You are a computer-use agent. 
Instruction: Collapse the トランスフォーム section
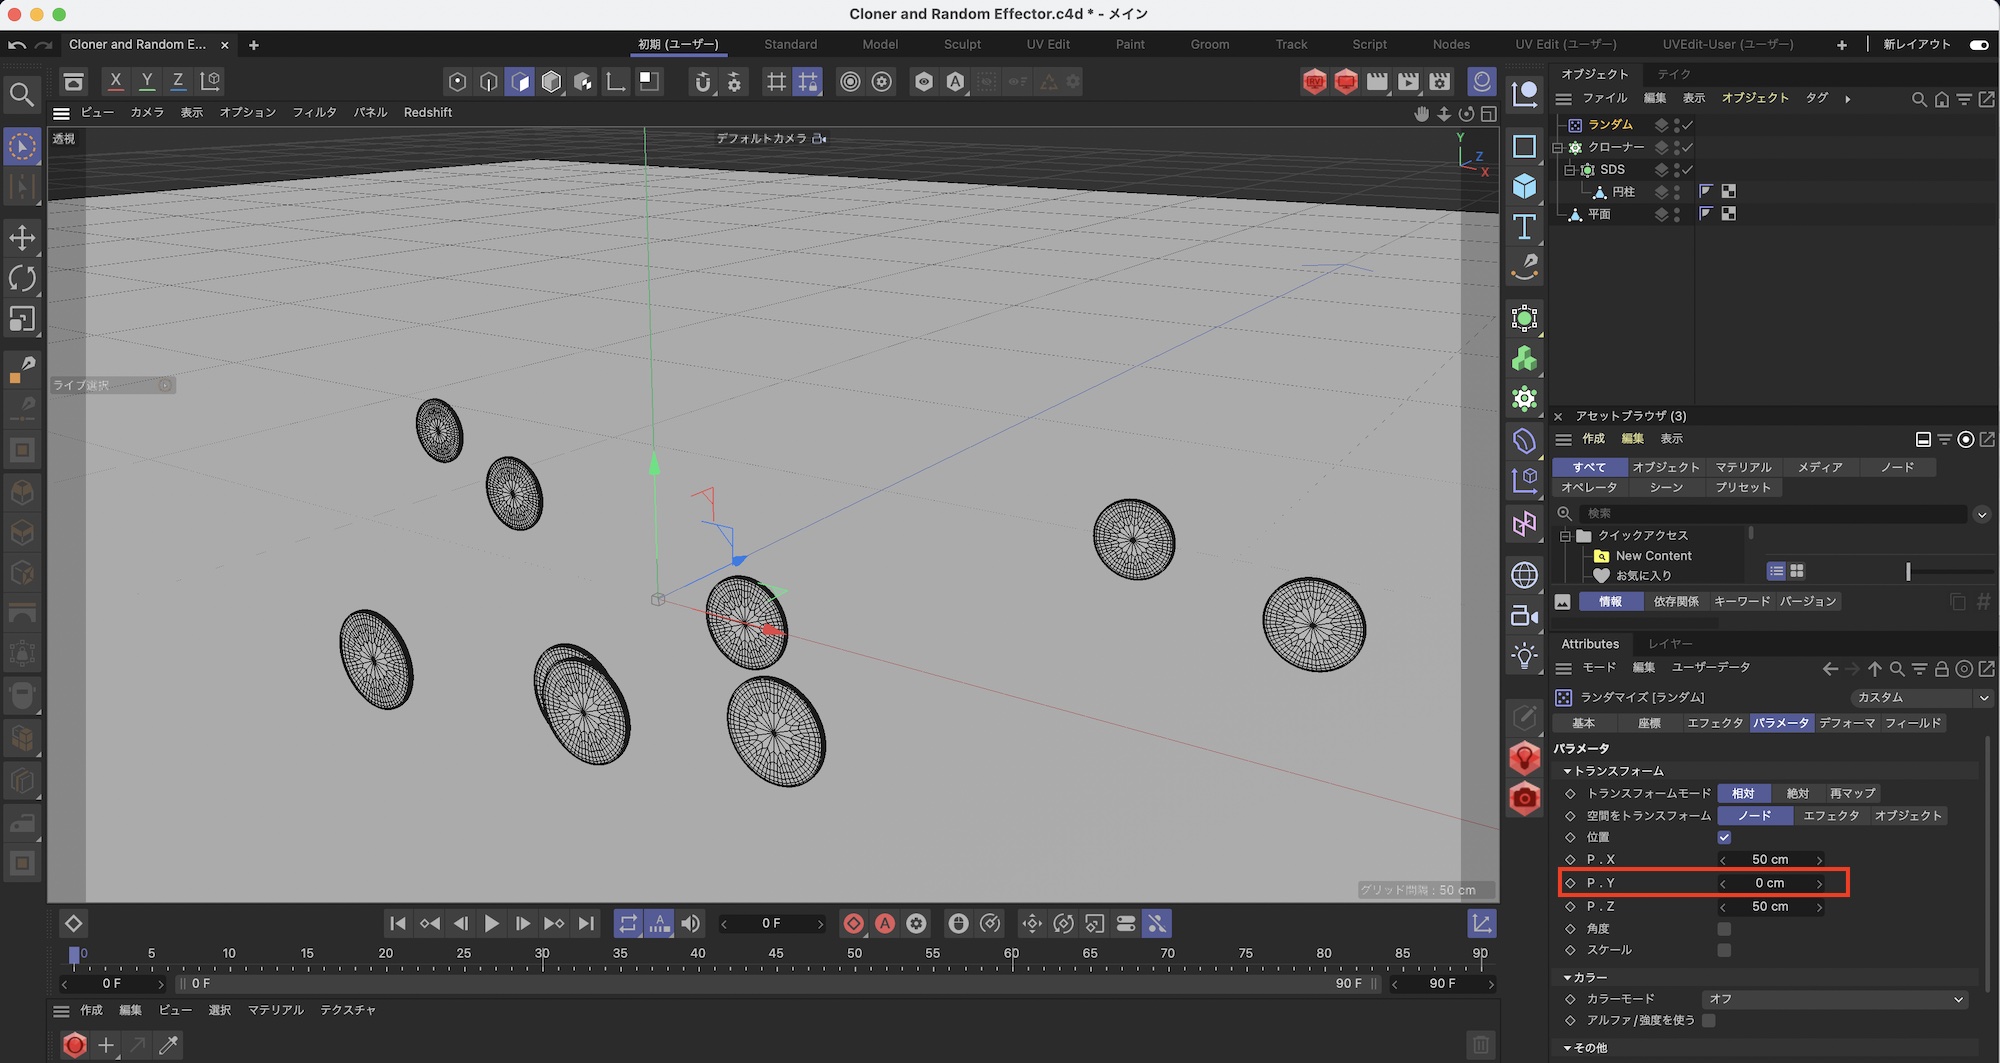pyautogui.click(x=1568, y=771)
